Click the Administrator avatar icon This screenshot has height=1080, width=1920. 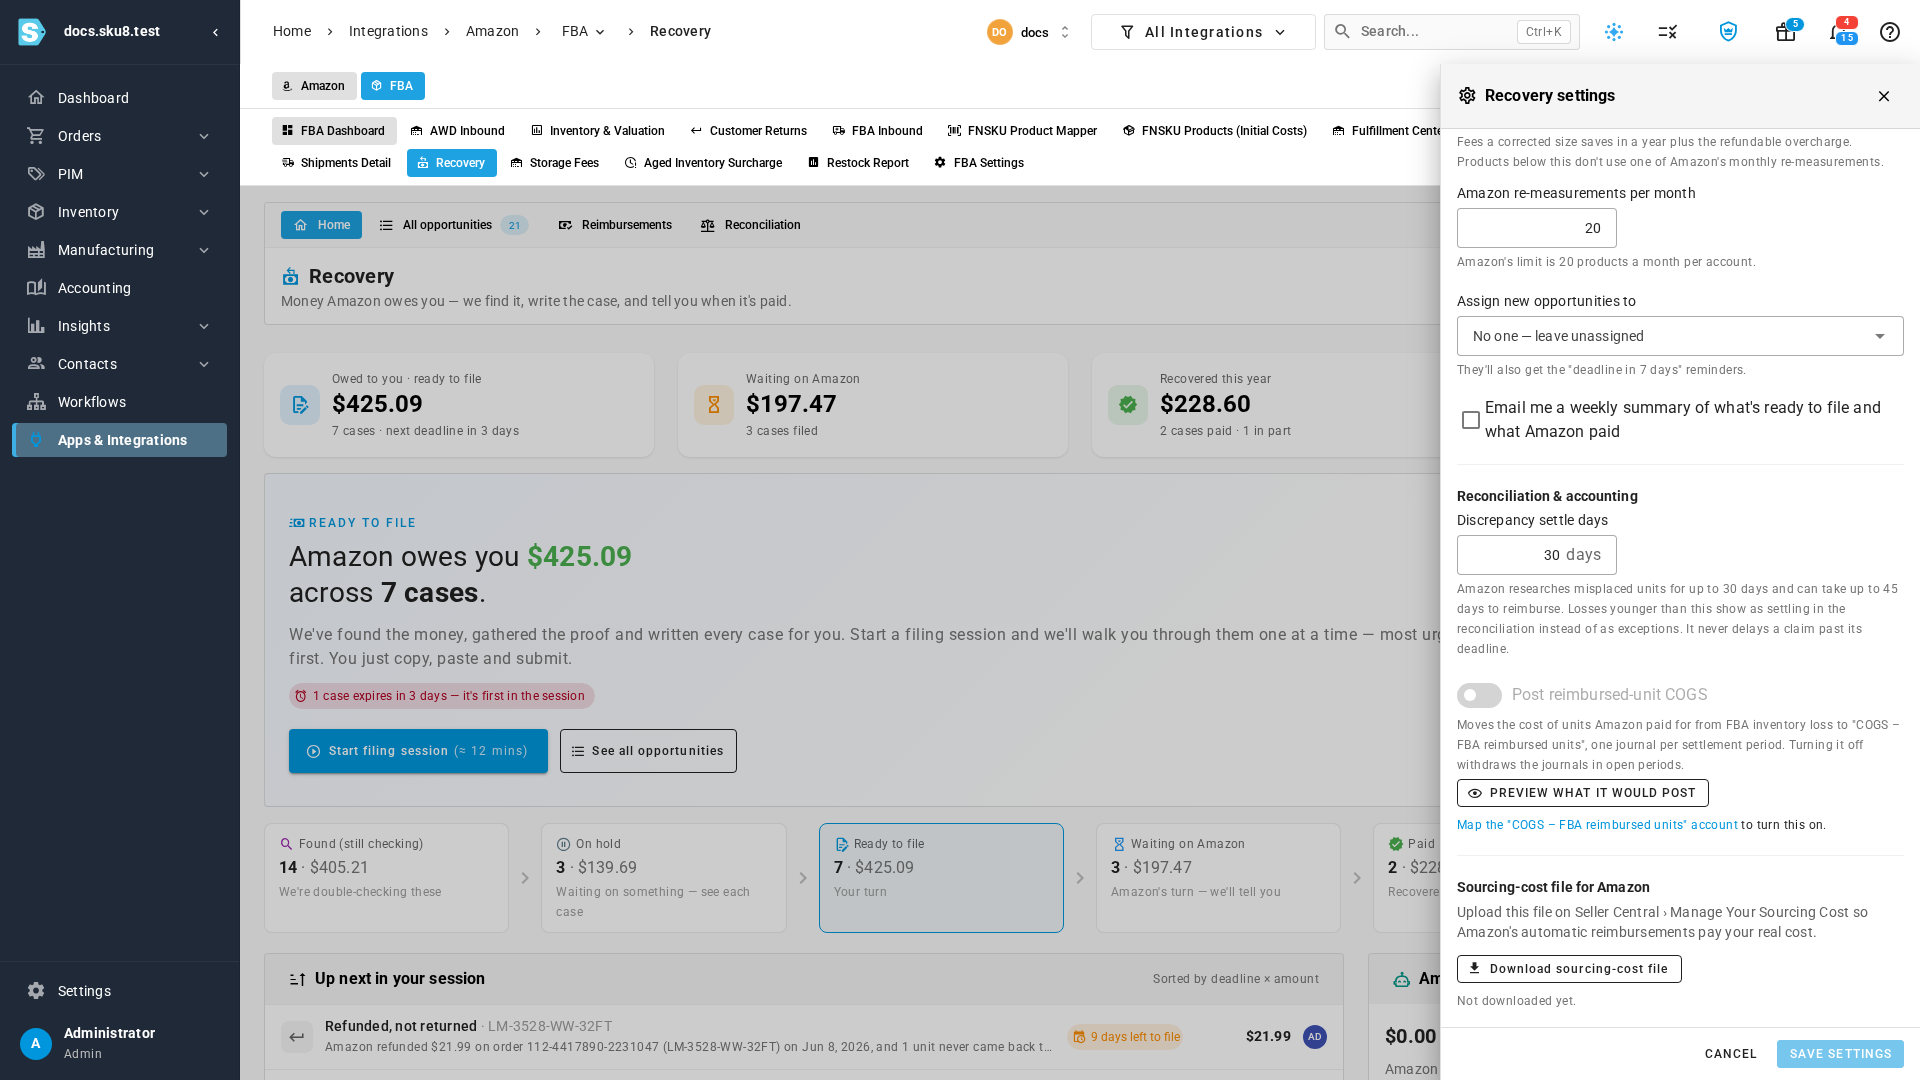[36, 1043]
